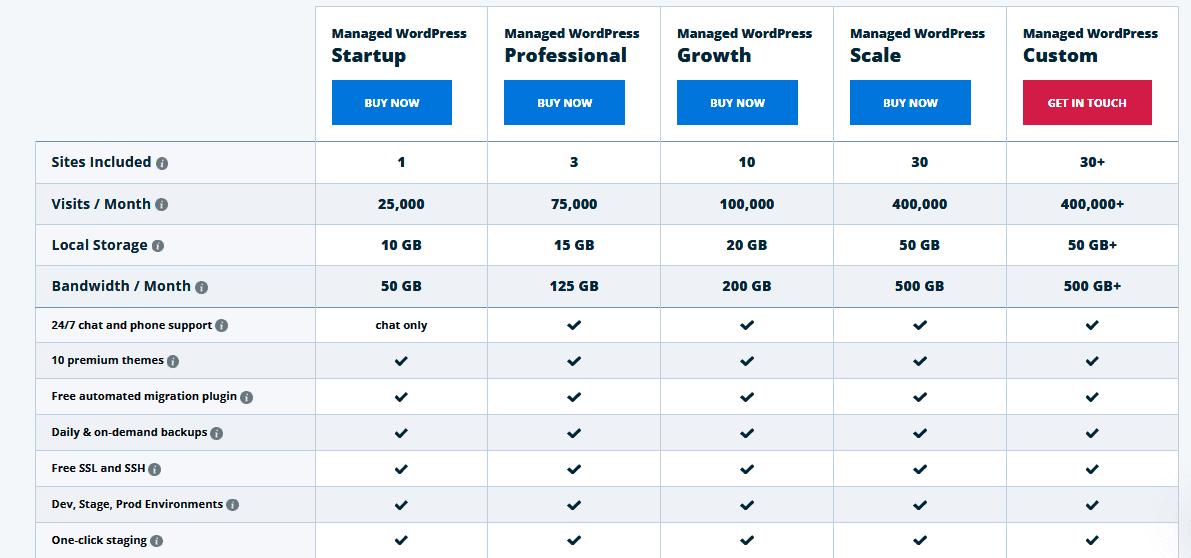The image size is (1191, 558).
Task: Click Growth checkmark for Free SSL and SSH
Action: point(747,468)
